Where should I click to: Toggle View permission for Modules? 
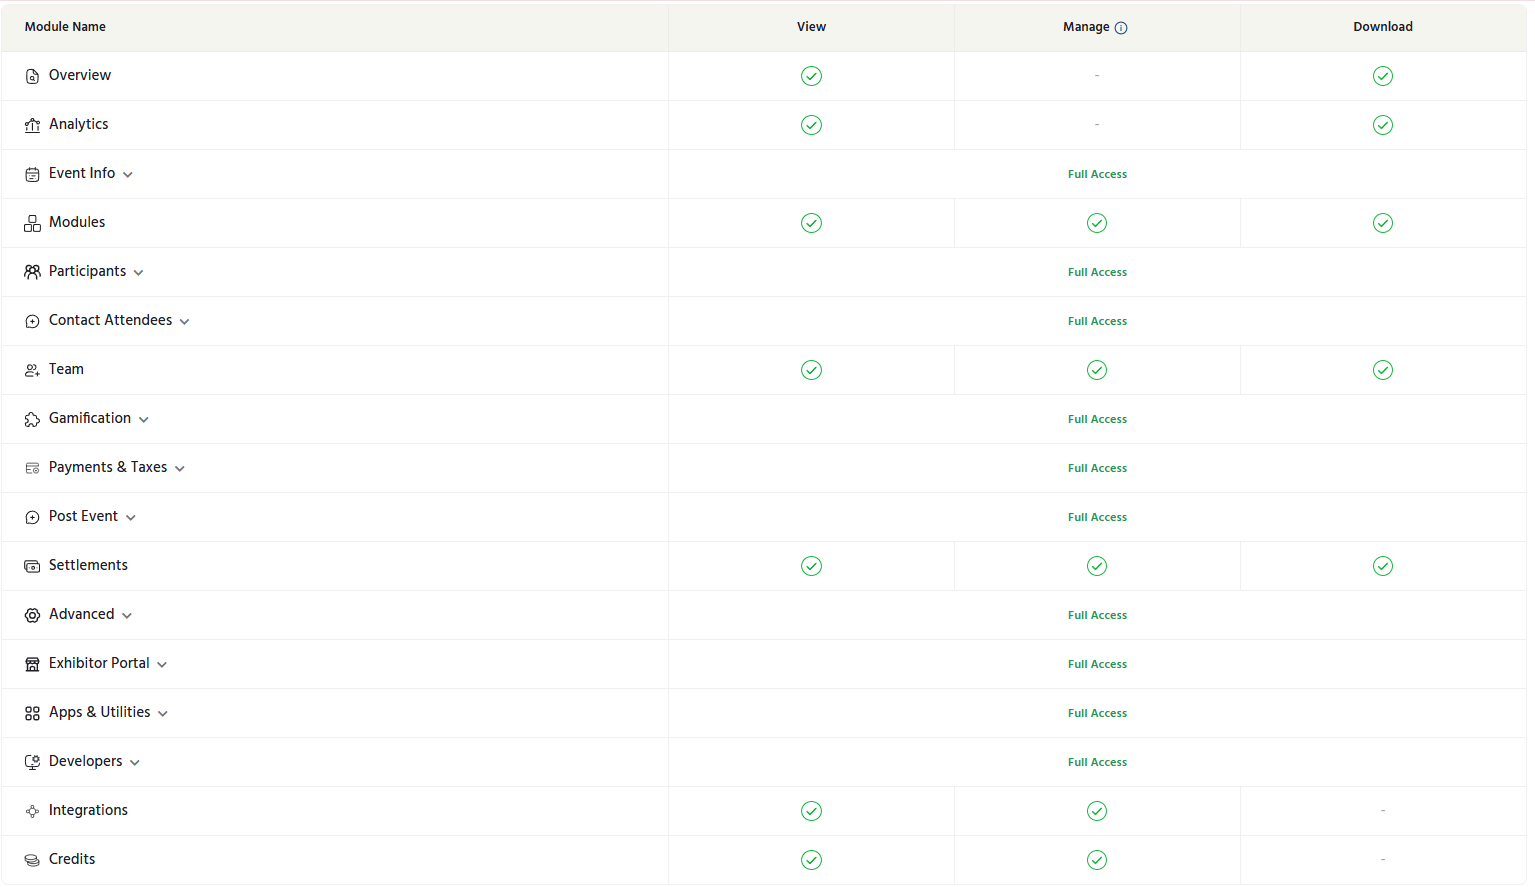coord(811,223)
